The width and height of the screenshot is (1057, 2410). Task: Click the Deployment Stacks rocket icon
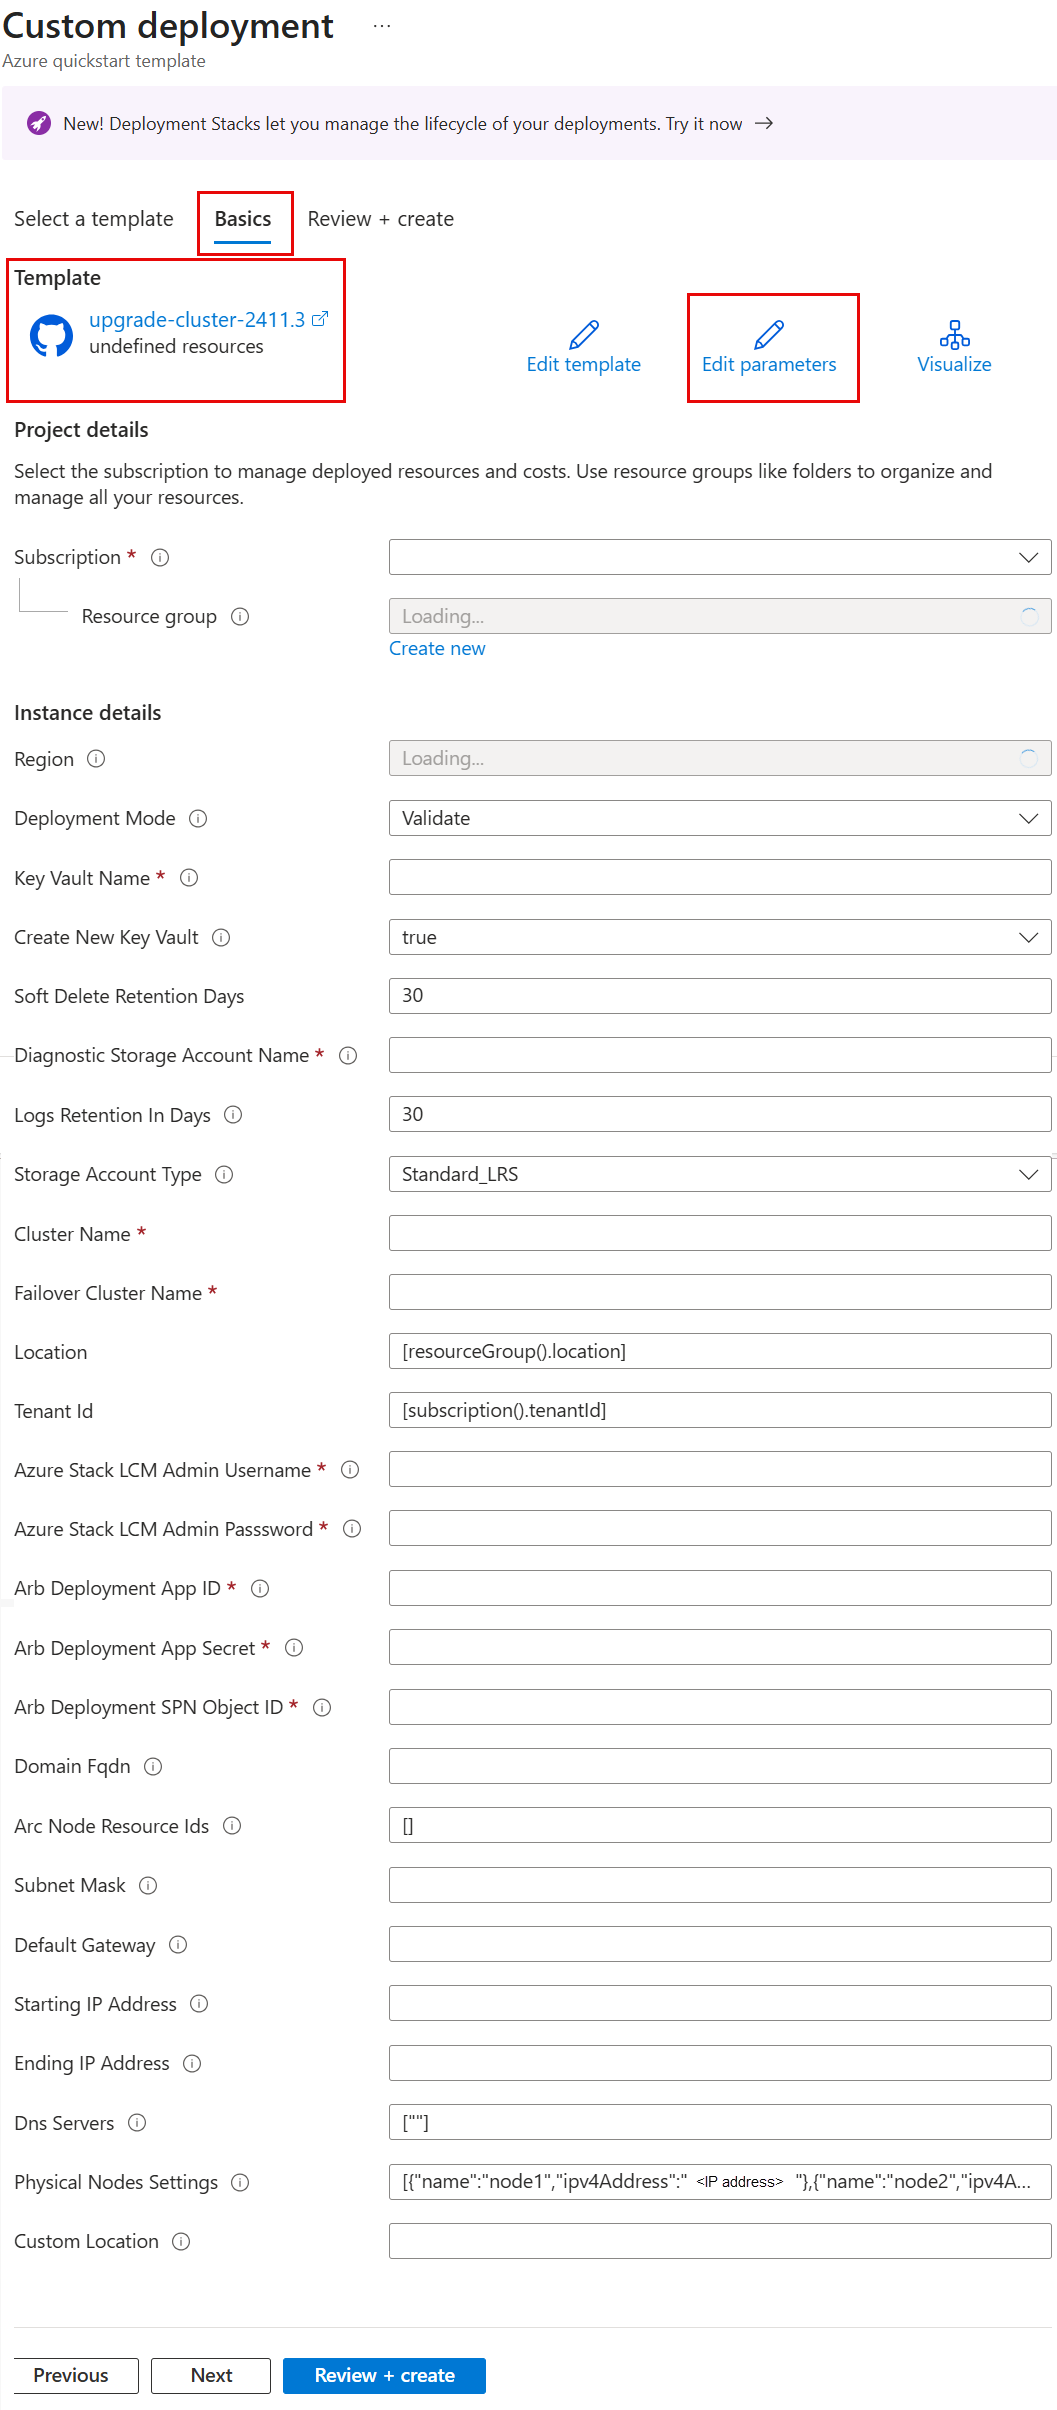coord(39,124)
